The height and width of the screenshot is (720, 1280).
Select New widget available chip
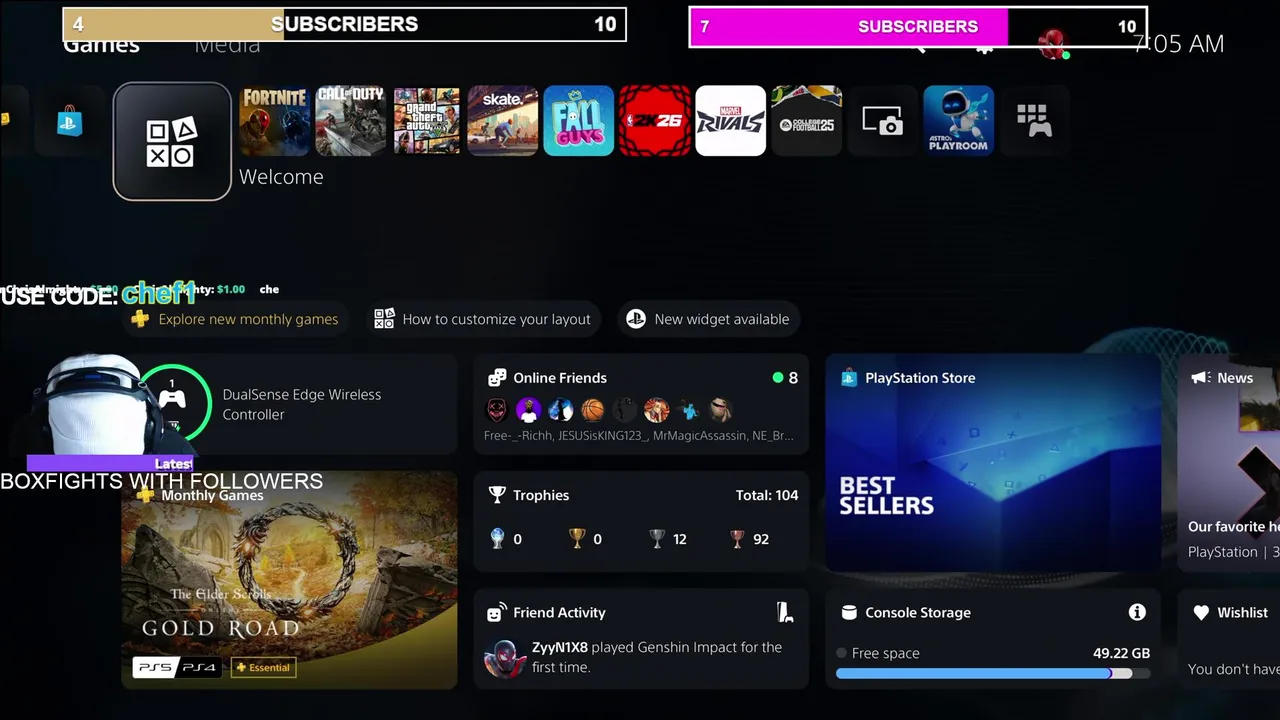tap(708, 319)
